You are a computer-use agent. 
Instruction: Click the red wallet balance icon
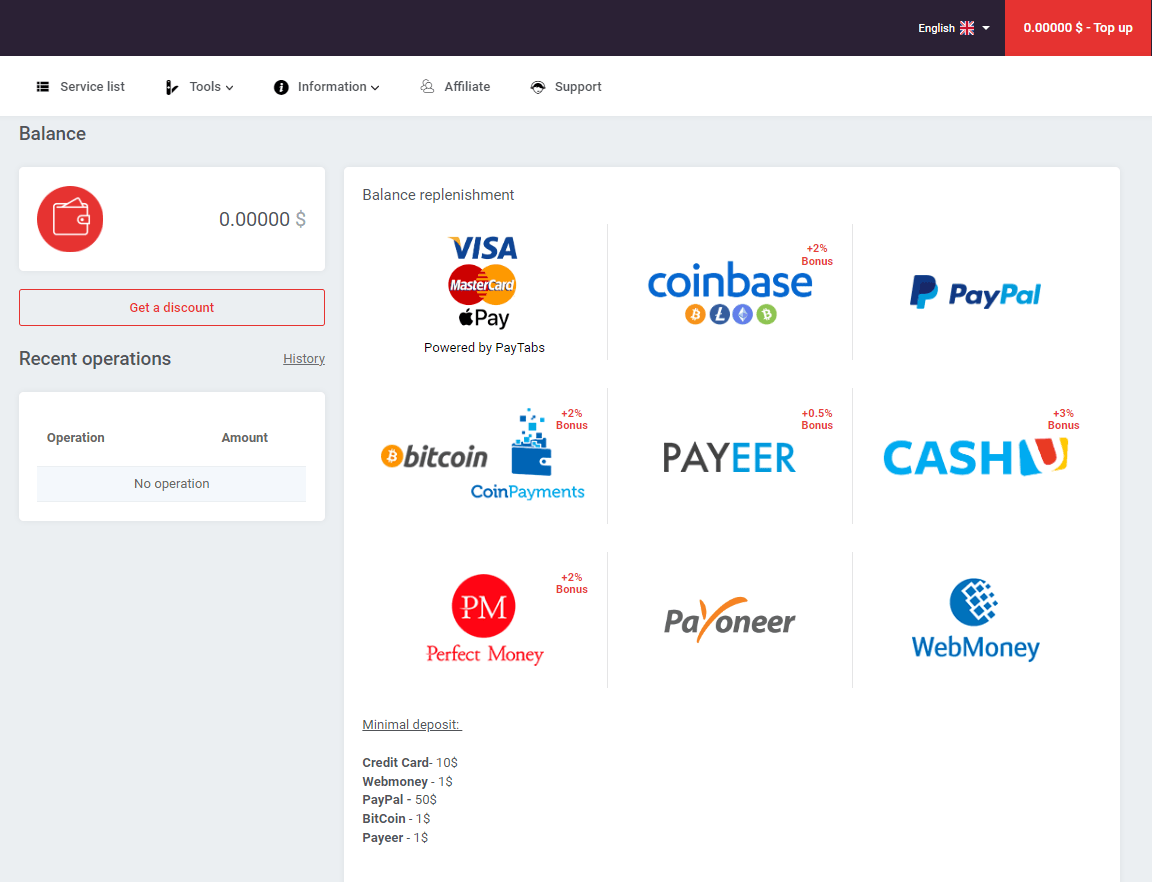70,219
